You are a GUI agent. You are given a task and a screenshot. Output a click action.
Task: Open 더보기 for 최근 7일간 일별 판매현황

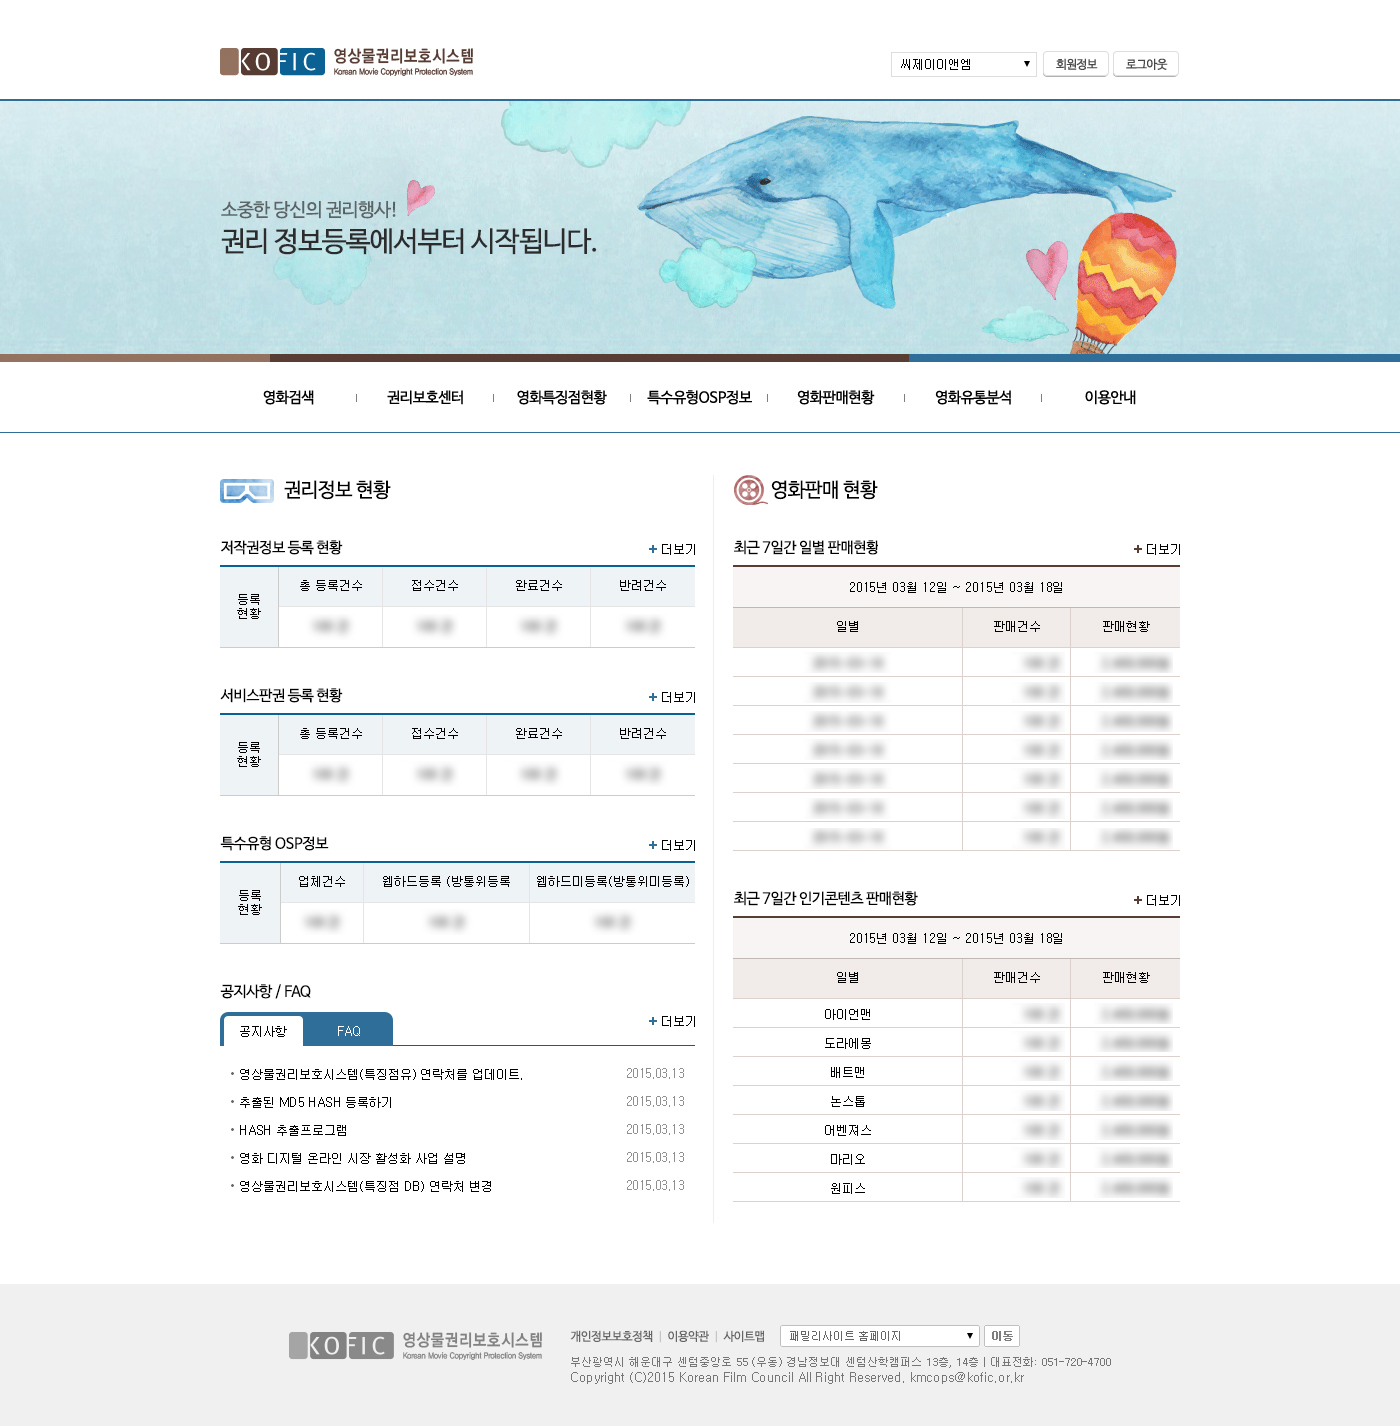click(x=1157, y=549)
